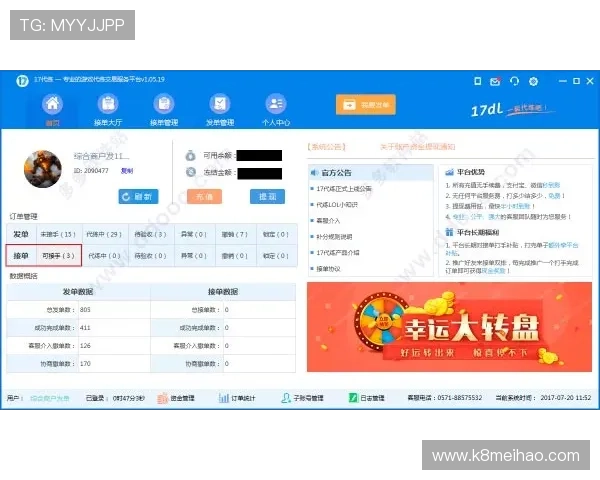Viewport: 600px width, 480px height.
Task: Click the 平台长期福利 gift icon
Action: point(450,232)
